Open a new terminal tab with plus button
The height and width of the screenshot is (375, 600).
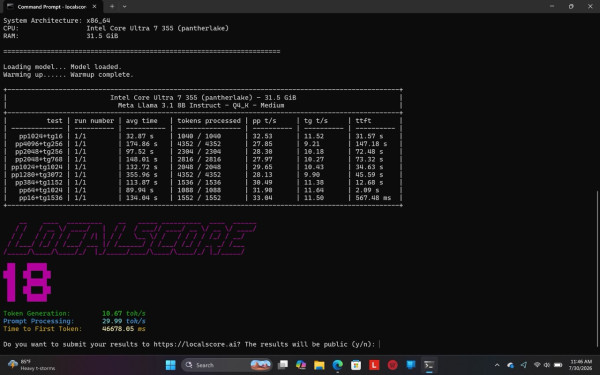[112, 7]
